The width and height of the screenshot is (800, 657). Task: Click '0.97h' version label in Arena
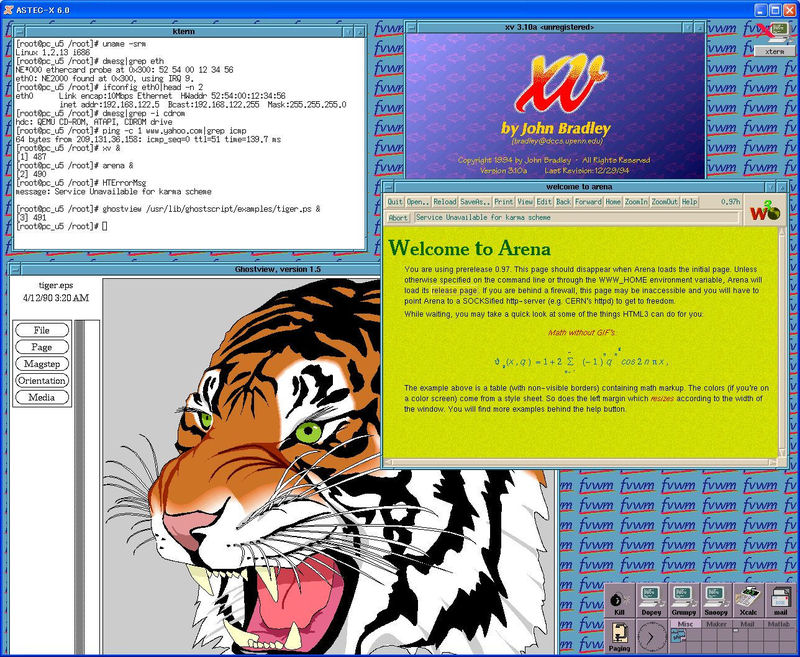[x=730, y=202]
